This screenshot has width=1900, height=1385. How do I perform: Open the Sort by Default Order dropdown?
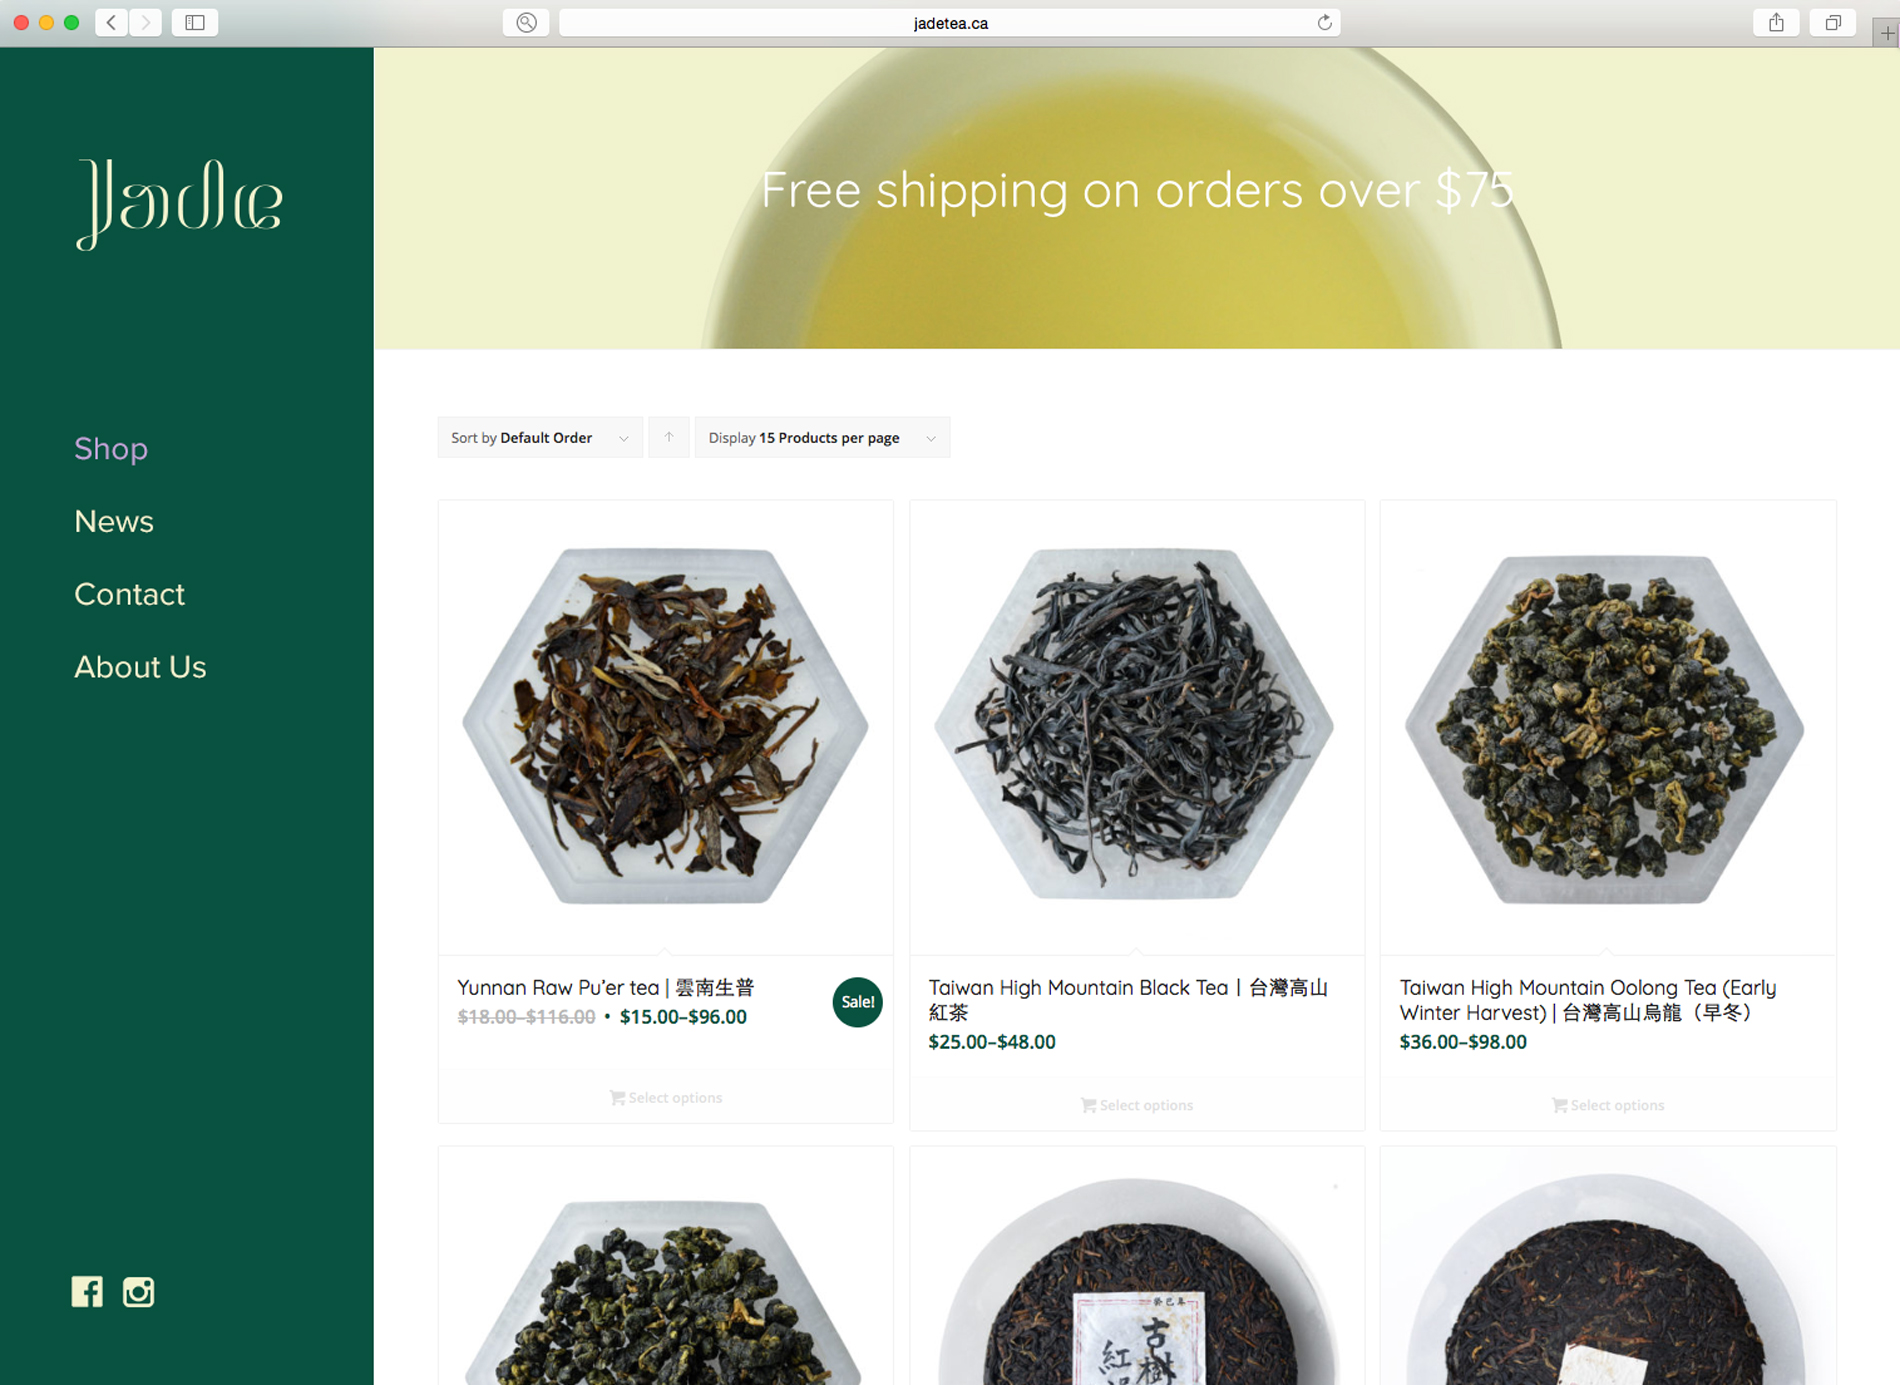click(540, 438)
